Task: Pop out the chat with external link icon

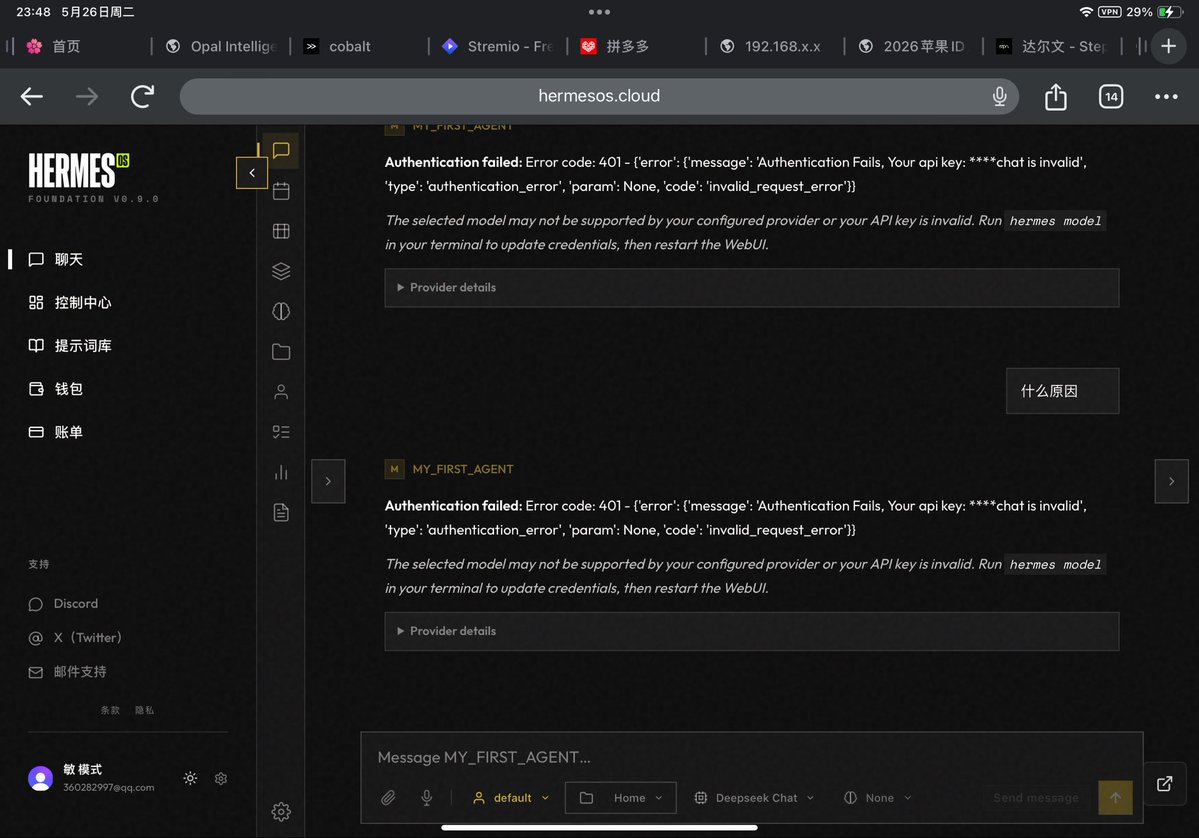Action: pos(1164,784)
